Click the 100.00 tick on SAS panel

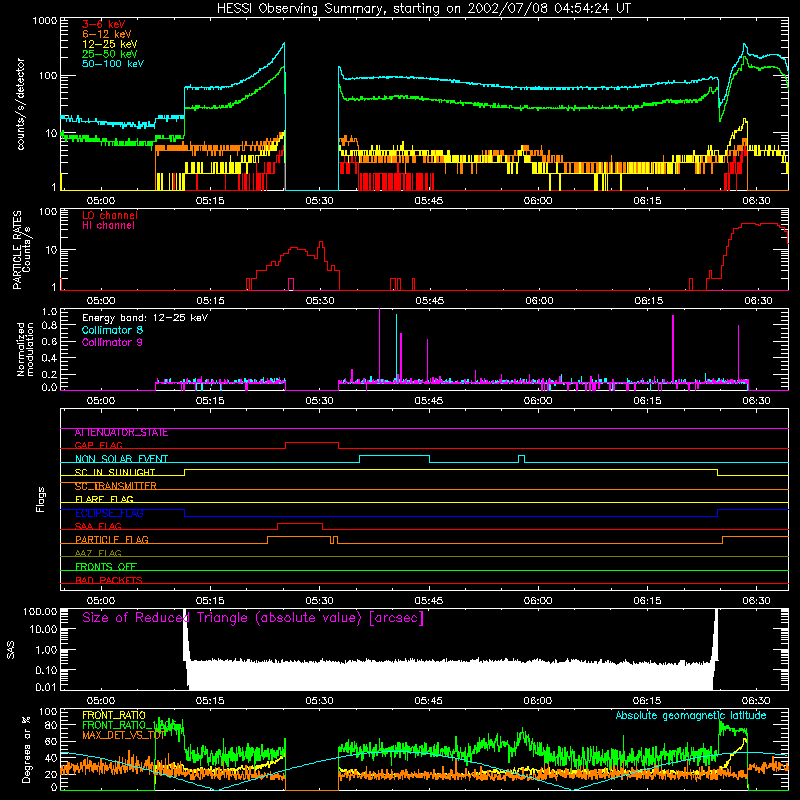tap(40, 611)
